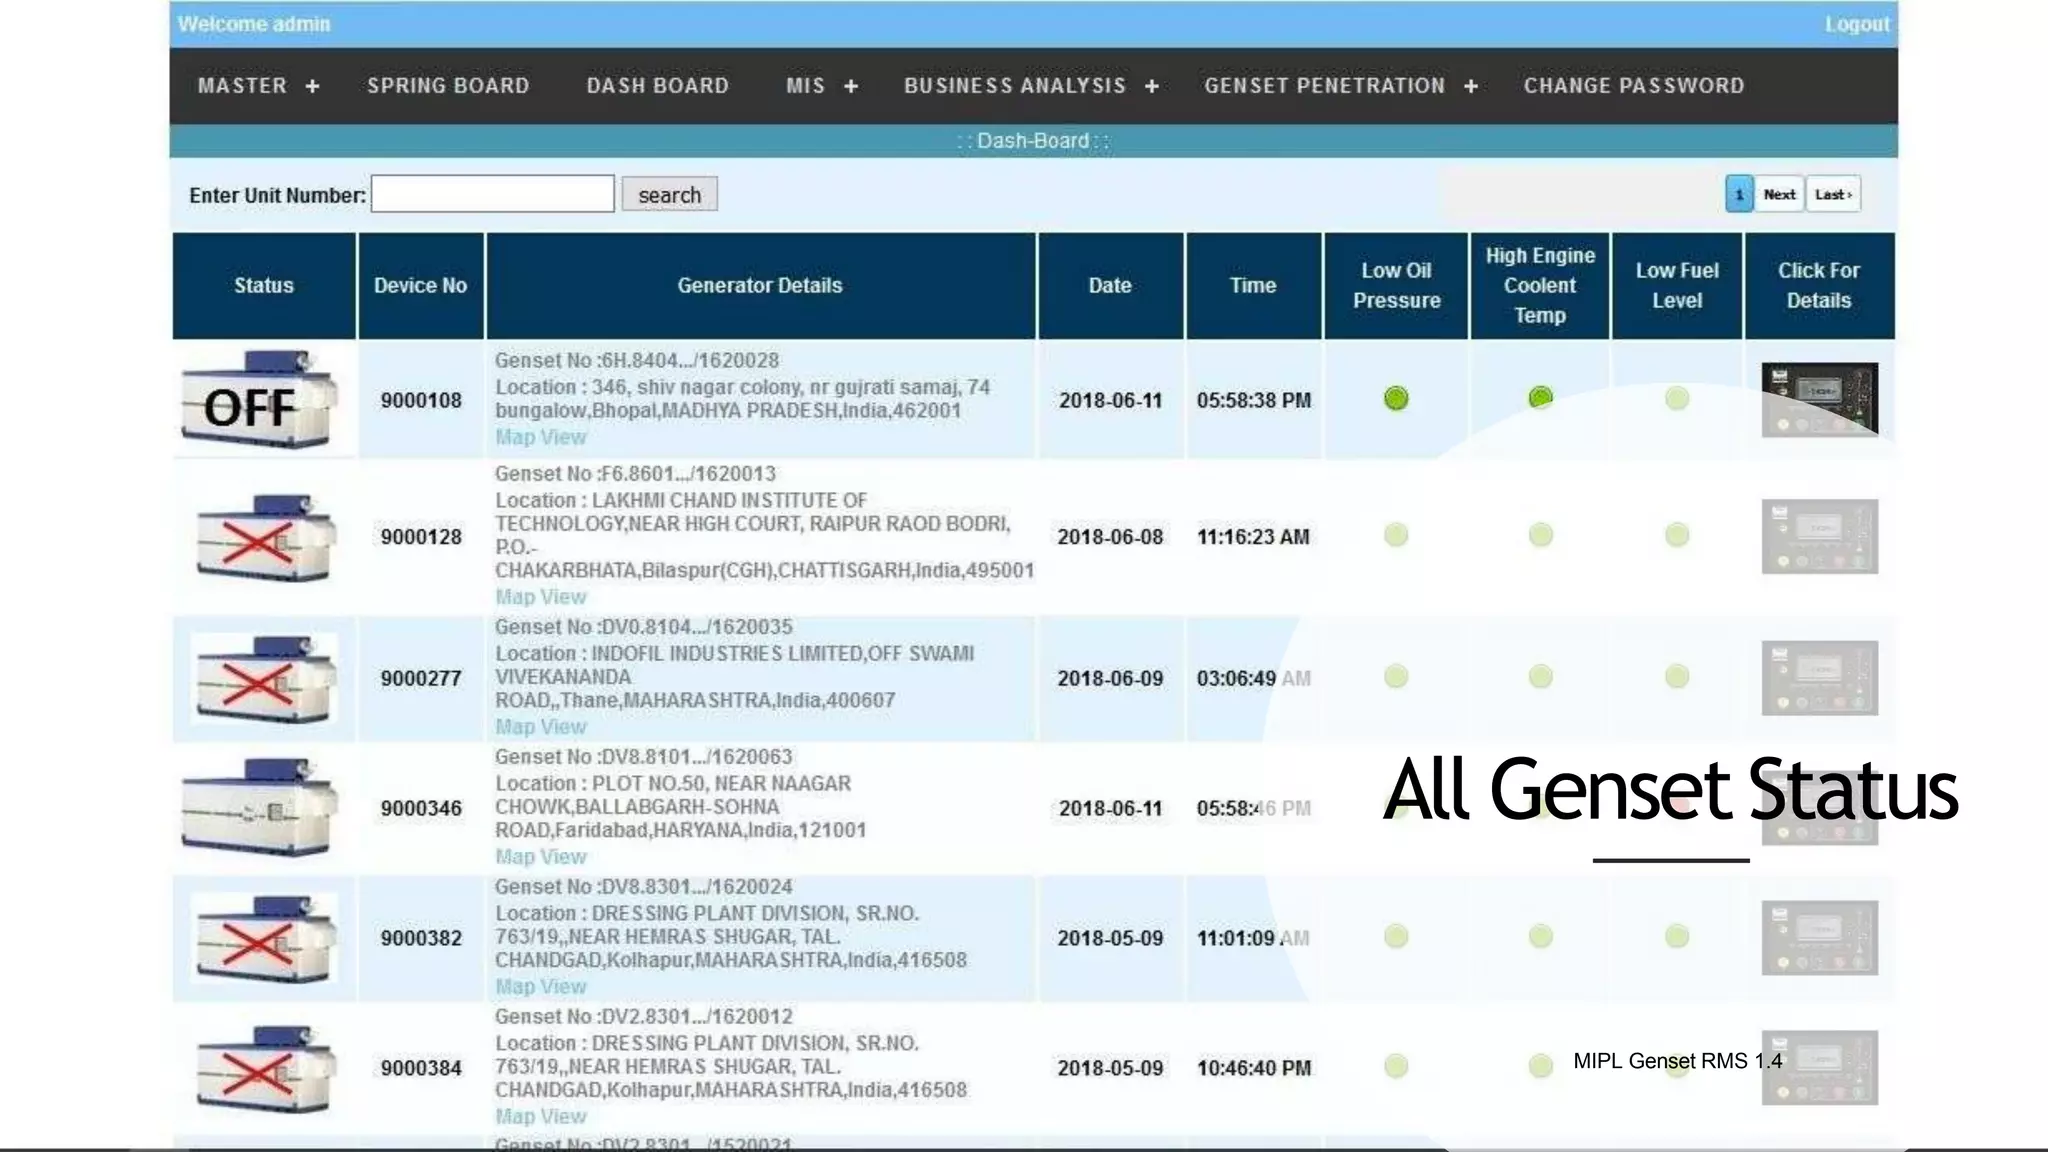Click High Engine Coolant Temp indicator for 9000277
This screenshot has width=2048, height=1152.
(x=1540, y=677)
